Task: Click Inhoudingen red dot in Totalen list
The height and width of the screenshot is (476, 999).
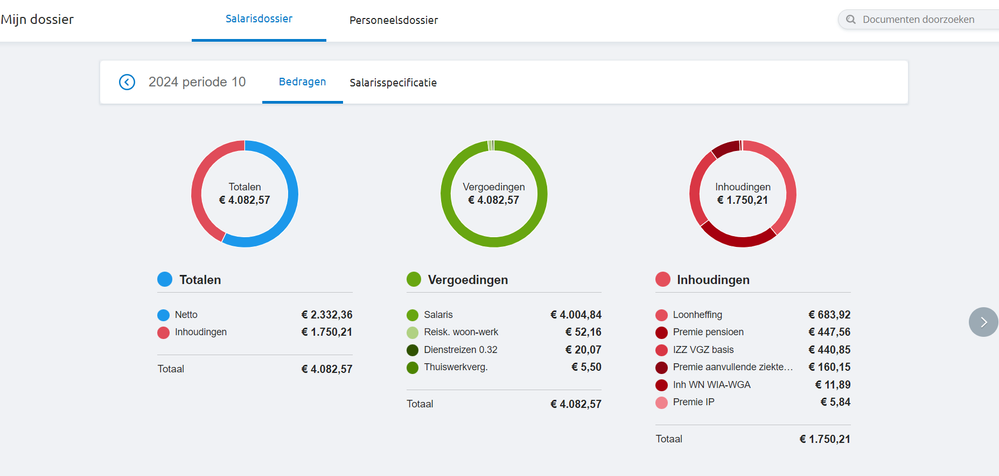Action: [x=164, y=332]
